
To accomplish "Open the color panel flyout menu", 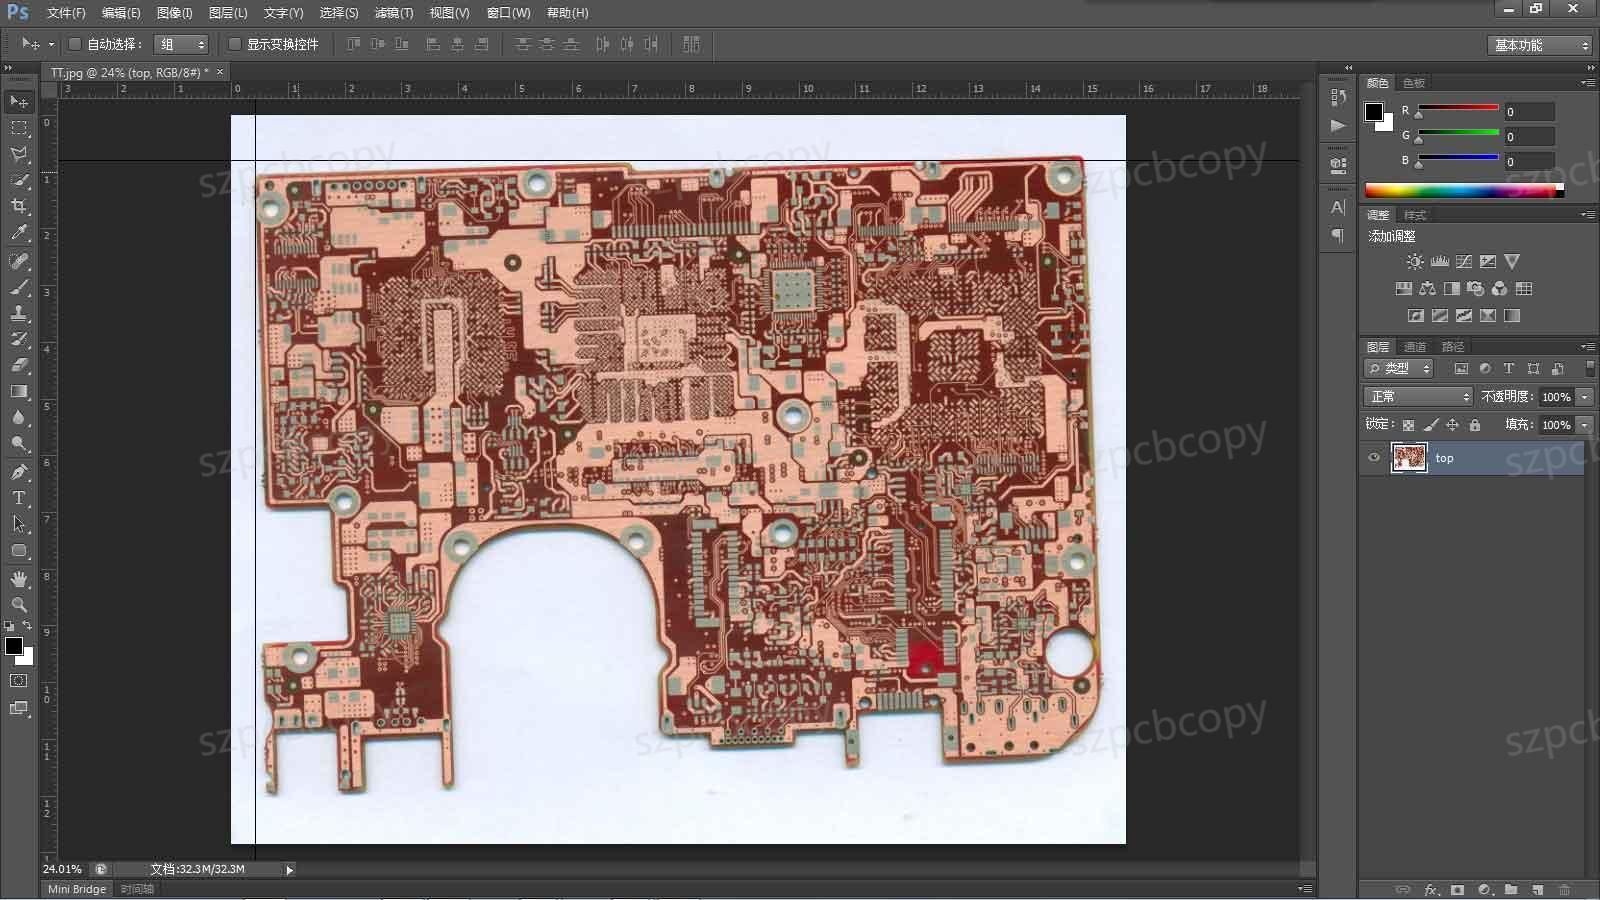I will coord(1588,82).
